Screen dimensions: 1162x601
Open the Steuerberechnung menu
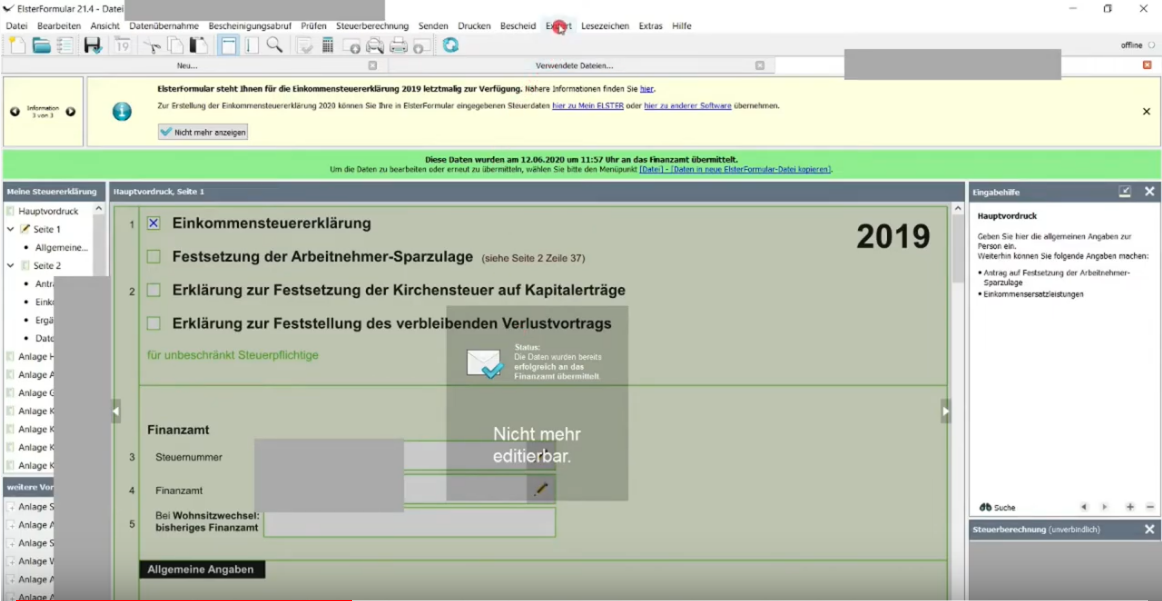[x=372, y=26]
